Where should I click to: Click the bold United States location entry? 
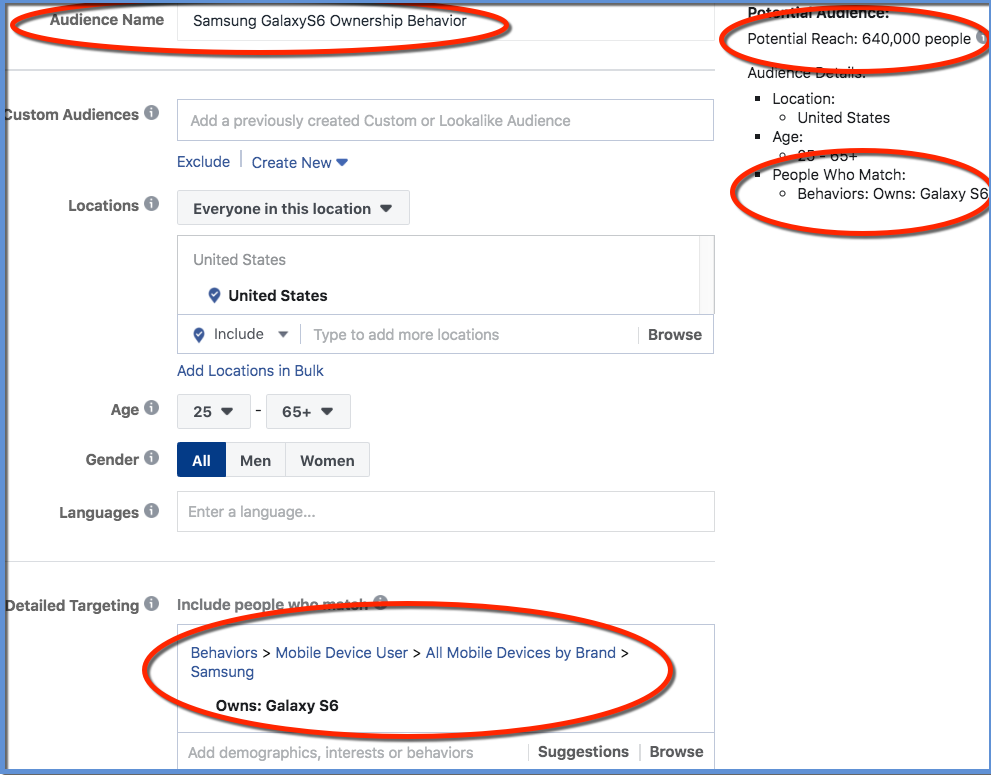point(277,295)
